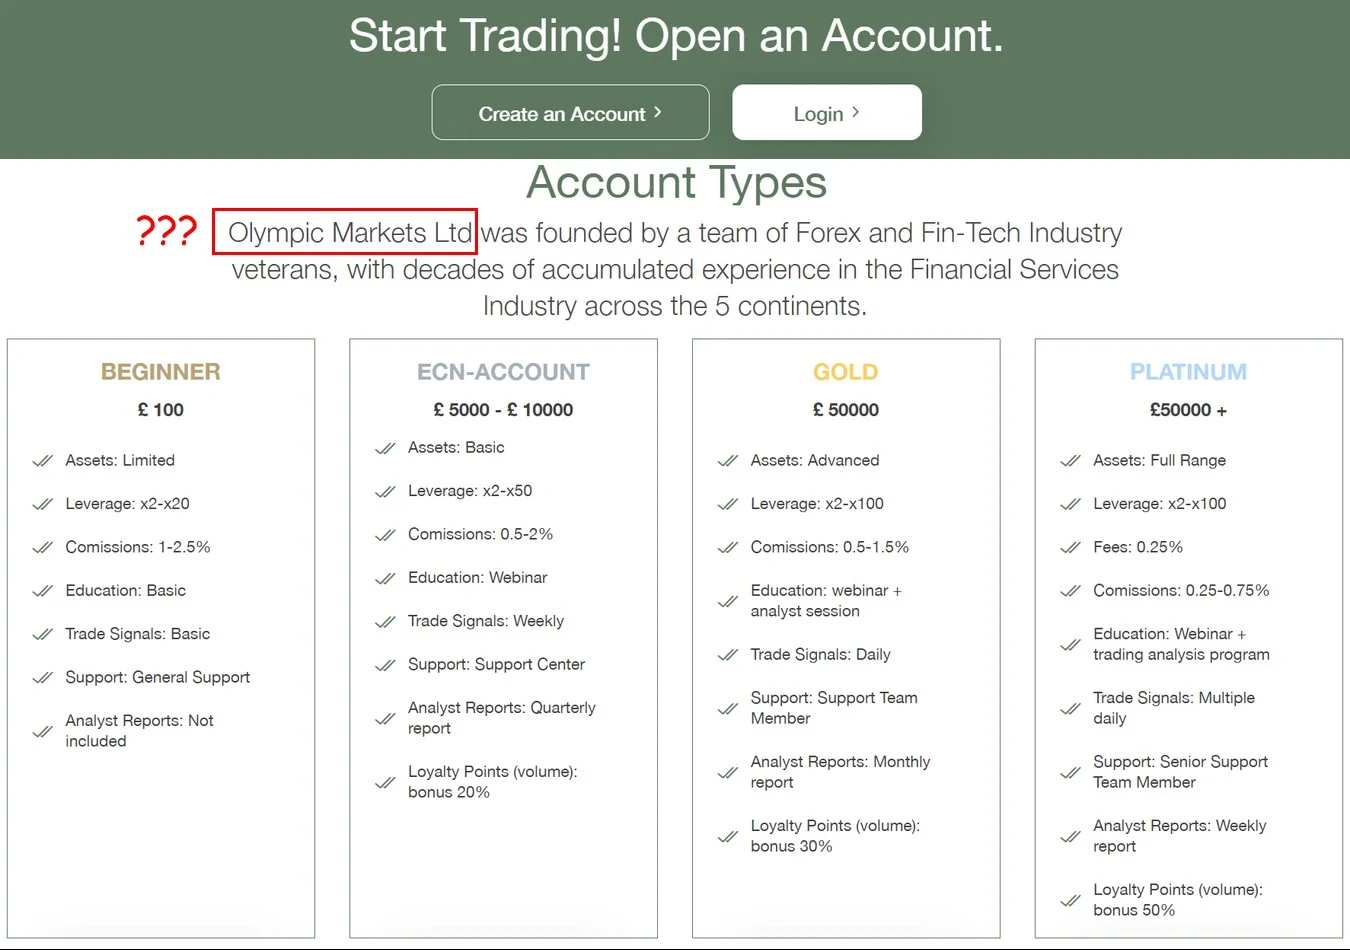Click 'Analyst Reports: Monthly report' text
1350x950 pixels.
point(841,772)
